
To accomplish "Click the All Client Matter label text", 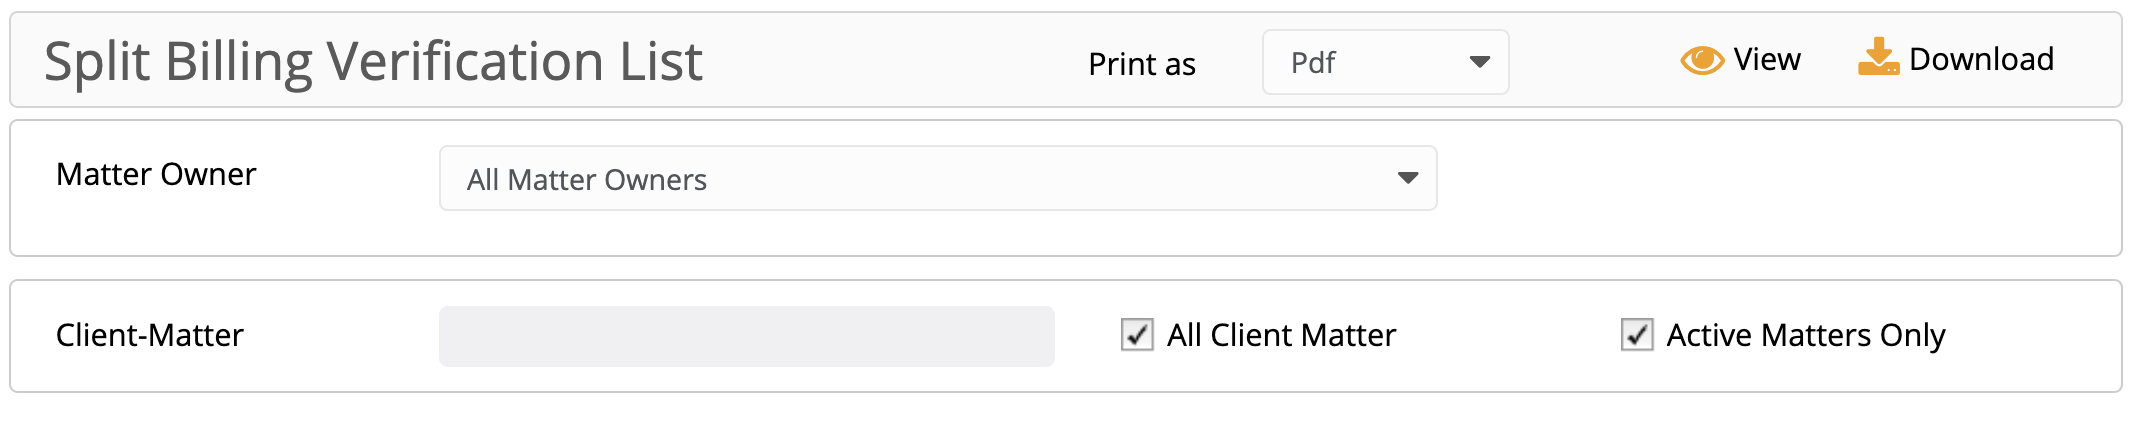I will point(1281,335).
